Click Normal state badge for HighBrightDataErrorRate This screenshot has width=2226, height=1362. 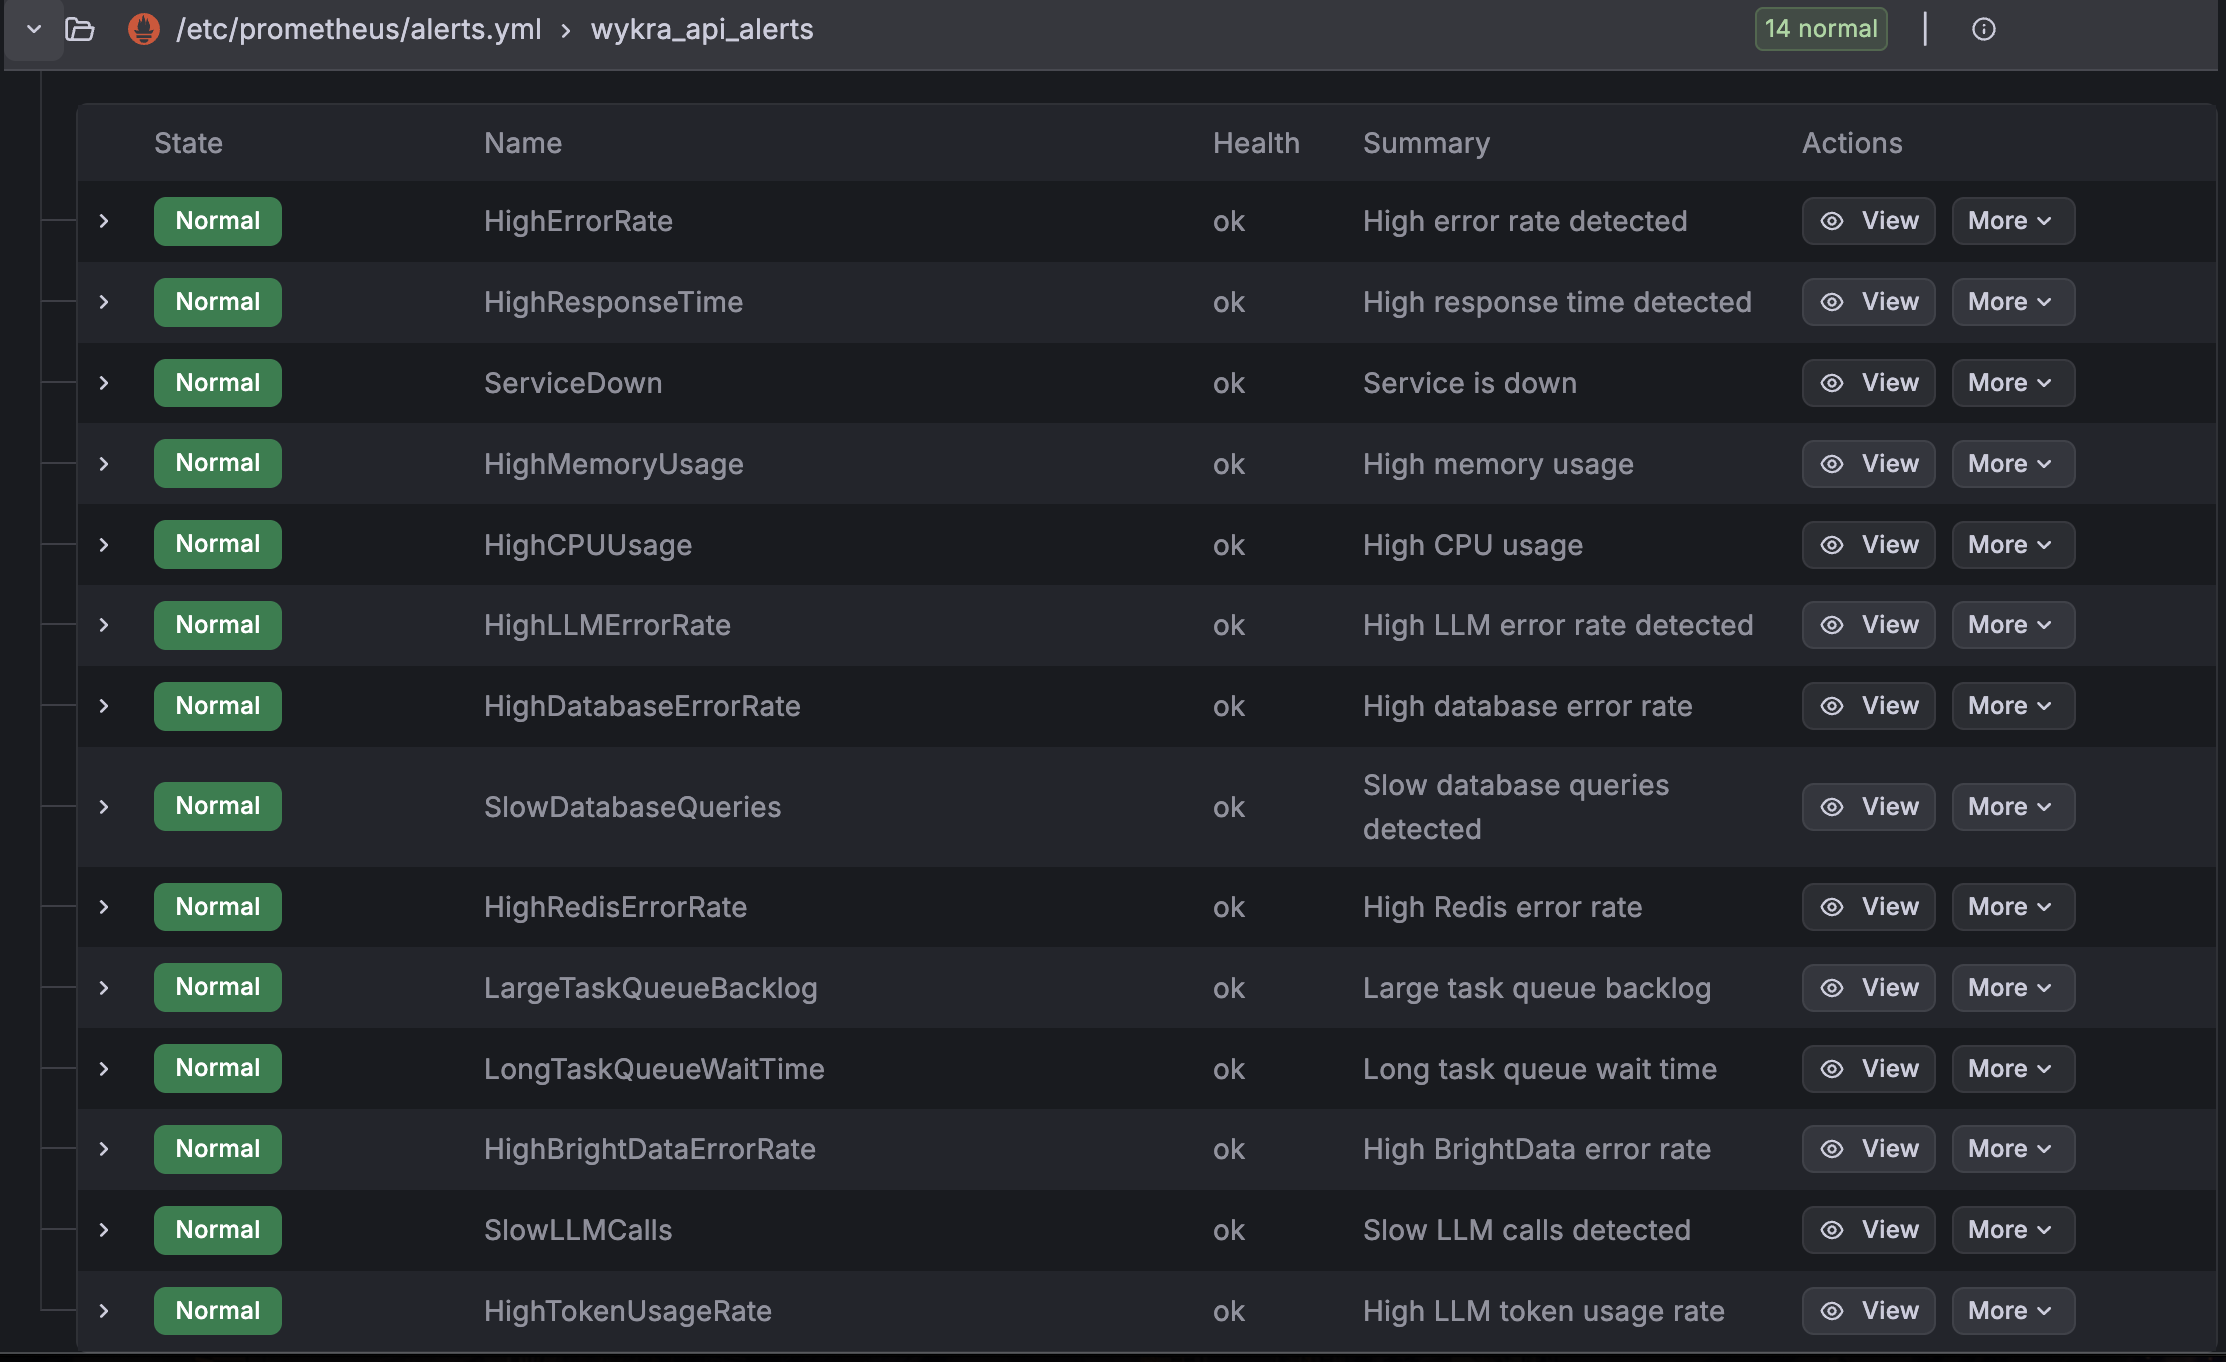tap(218, 1149)
